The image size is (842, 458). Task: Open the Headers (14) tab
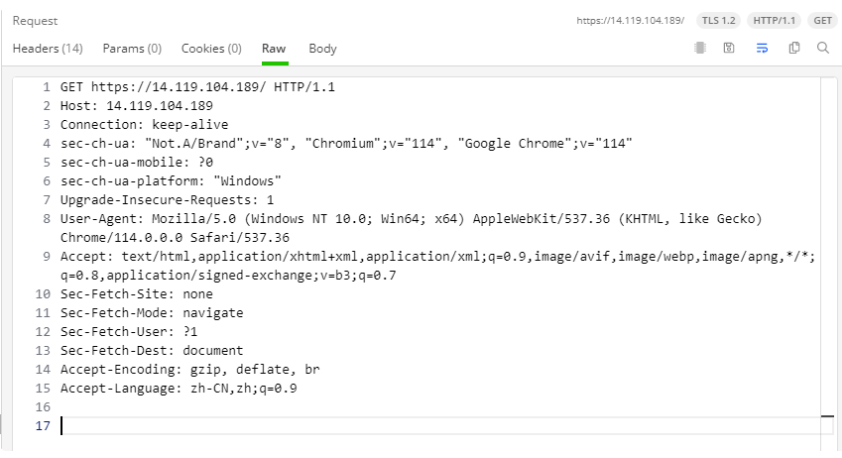point(48,49)
